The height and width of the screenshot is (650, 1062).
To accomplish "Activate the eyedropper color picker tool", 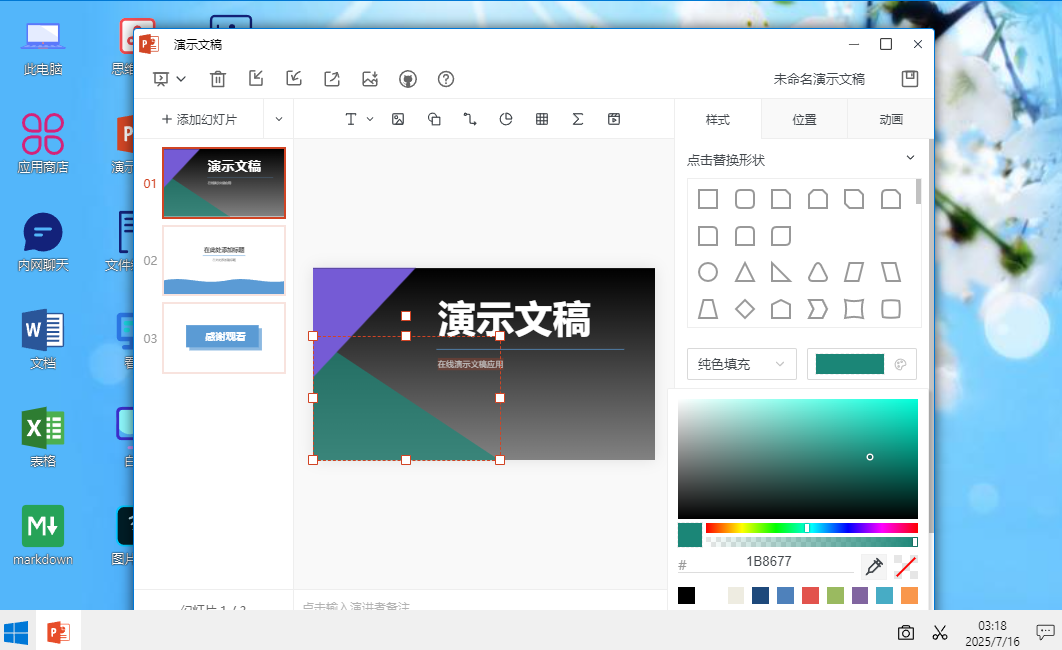I will (874, 566).
